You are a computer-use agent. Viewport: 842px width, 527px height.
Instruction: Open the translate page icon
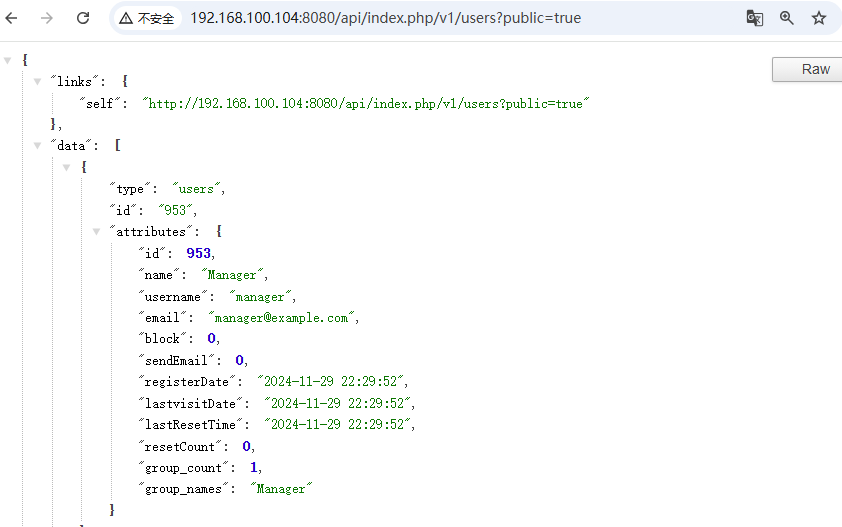[x=755, y=18]
